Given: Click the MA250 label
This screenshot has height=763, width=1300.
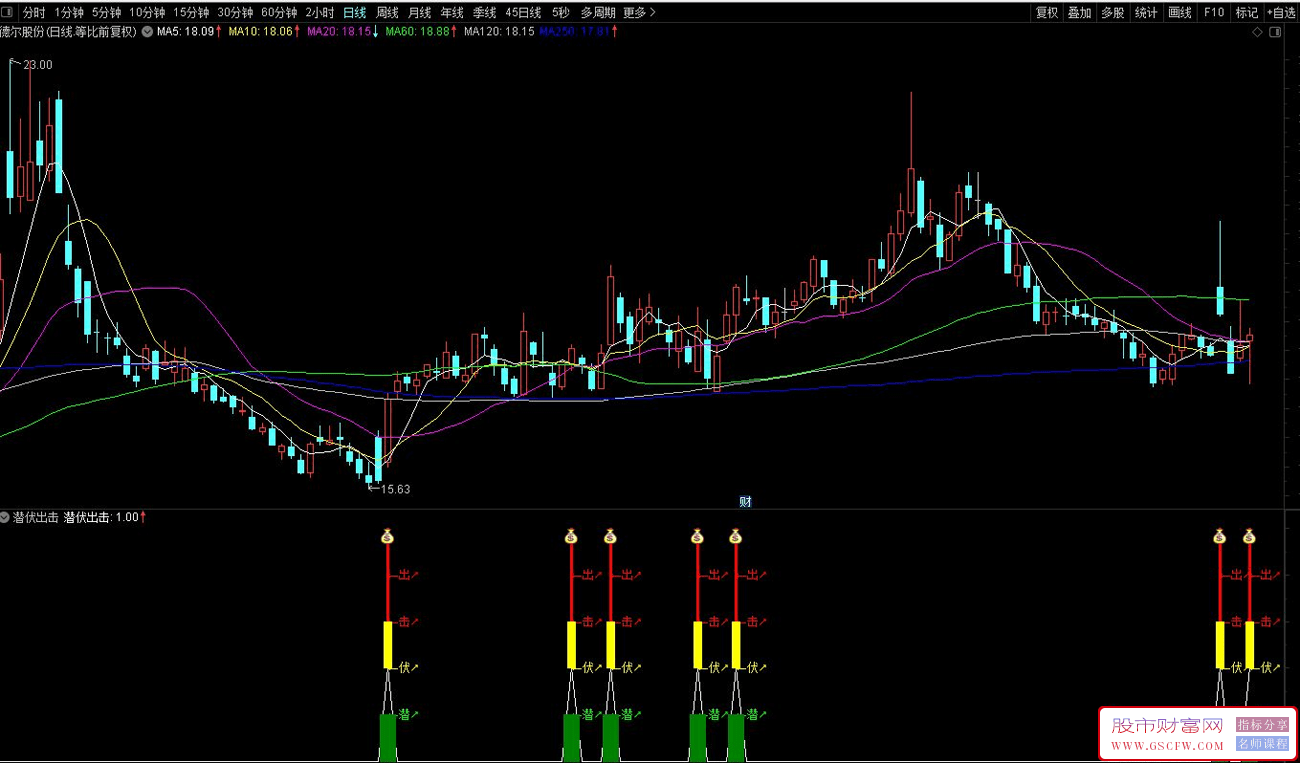Looking at the screenshot, I should click(x=576, y=32).
